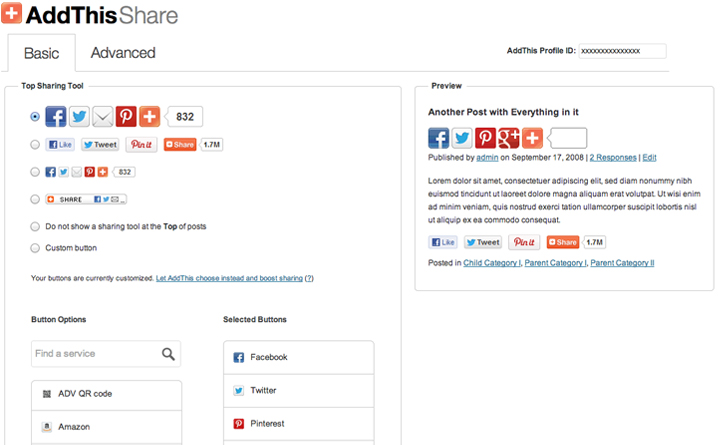Click large email envelope icon in first option

102,117
